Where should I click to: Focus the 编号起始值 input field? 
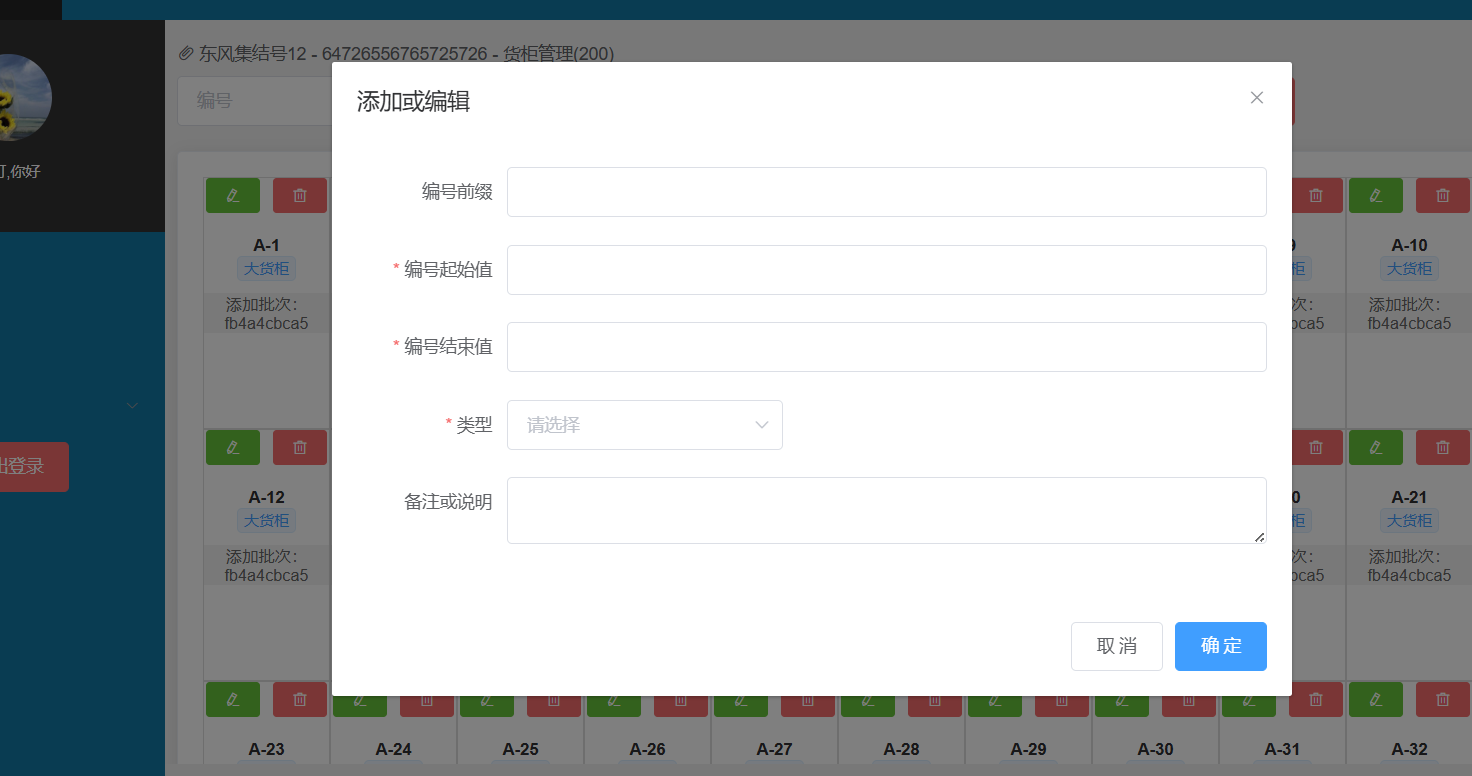pos(887,270)
